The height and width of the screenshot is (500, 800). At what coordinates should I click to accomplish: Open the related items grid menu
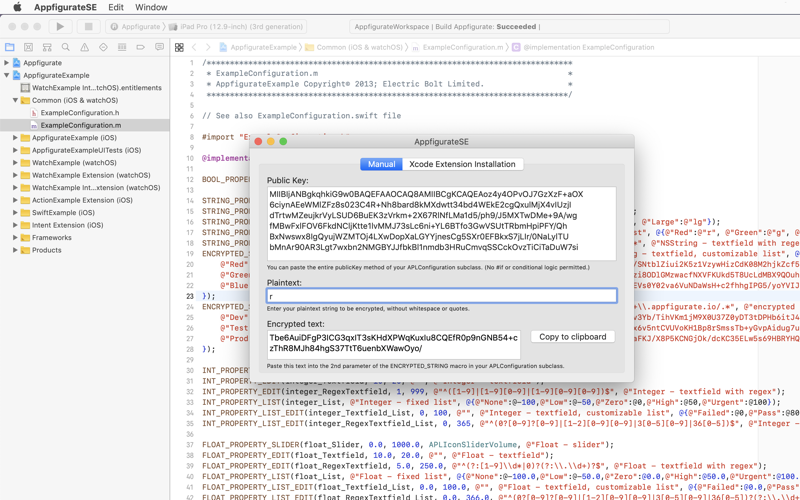[x=179, y=47]
